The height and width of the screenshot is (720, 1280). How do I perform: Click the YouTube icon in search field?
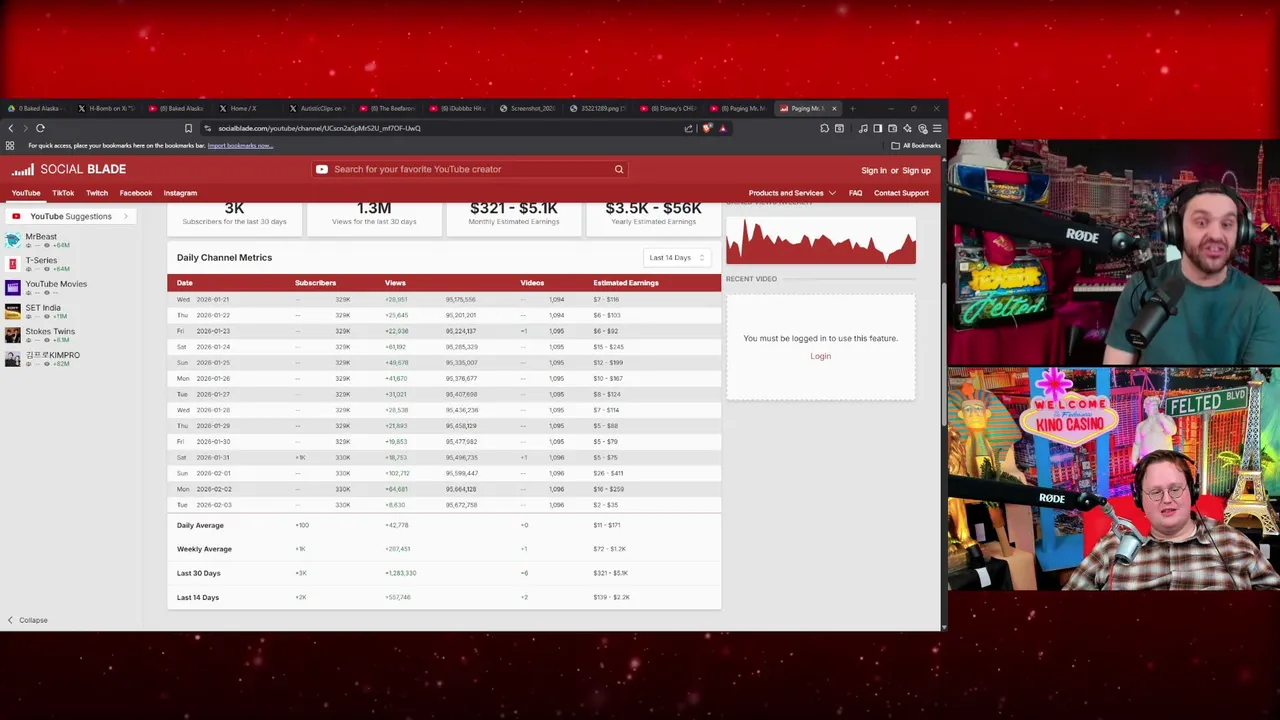click(322, 169)
